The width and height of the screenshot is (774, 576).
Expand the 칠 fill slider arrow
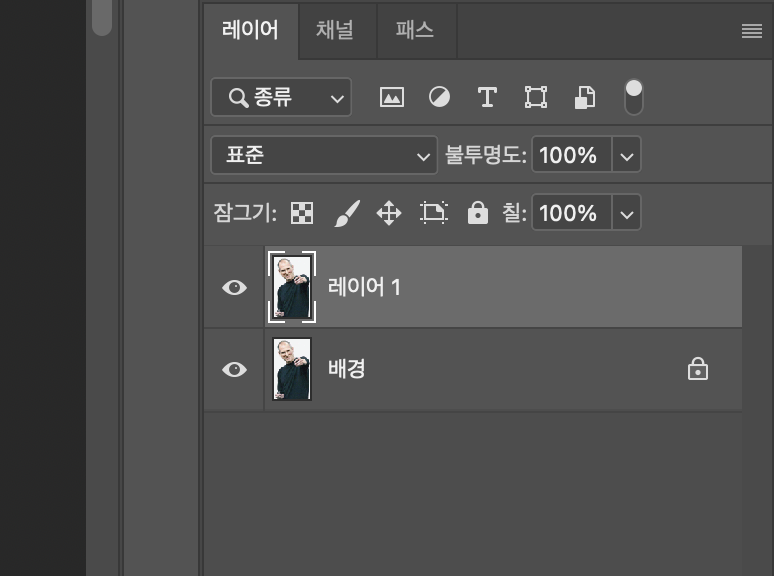pos(626,213)
